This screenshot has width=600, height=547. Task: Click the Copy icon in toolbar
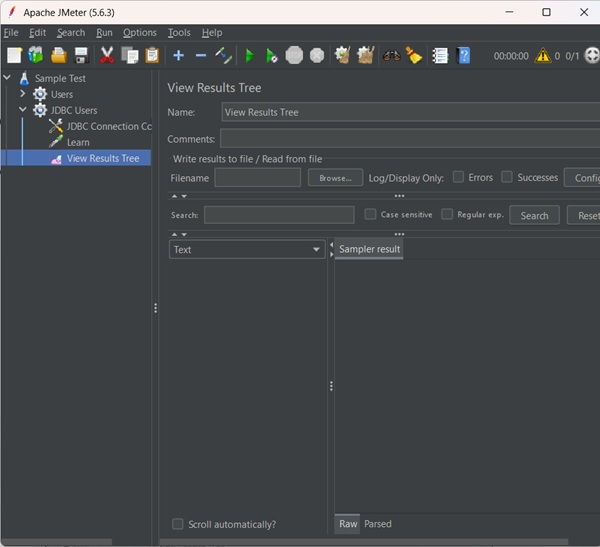coord(130,56)
